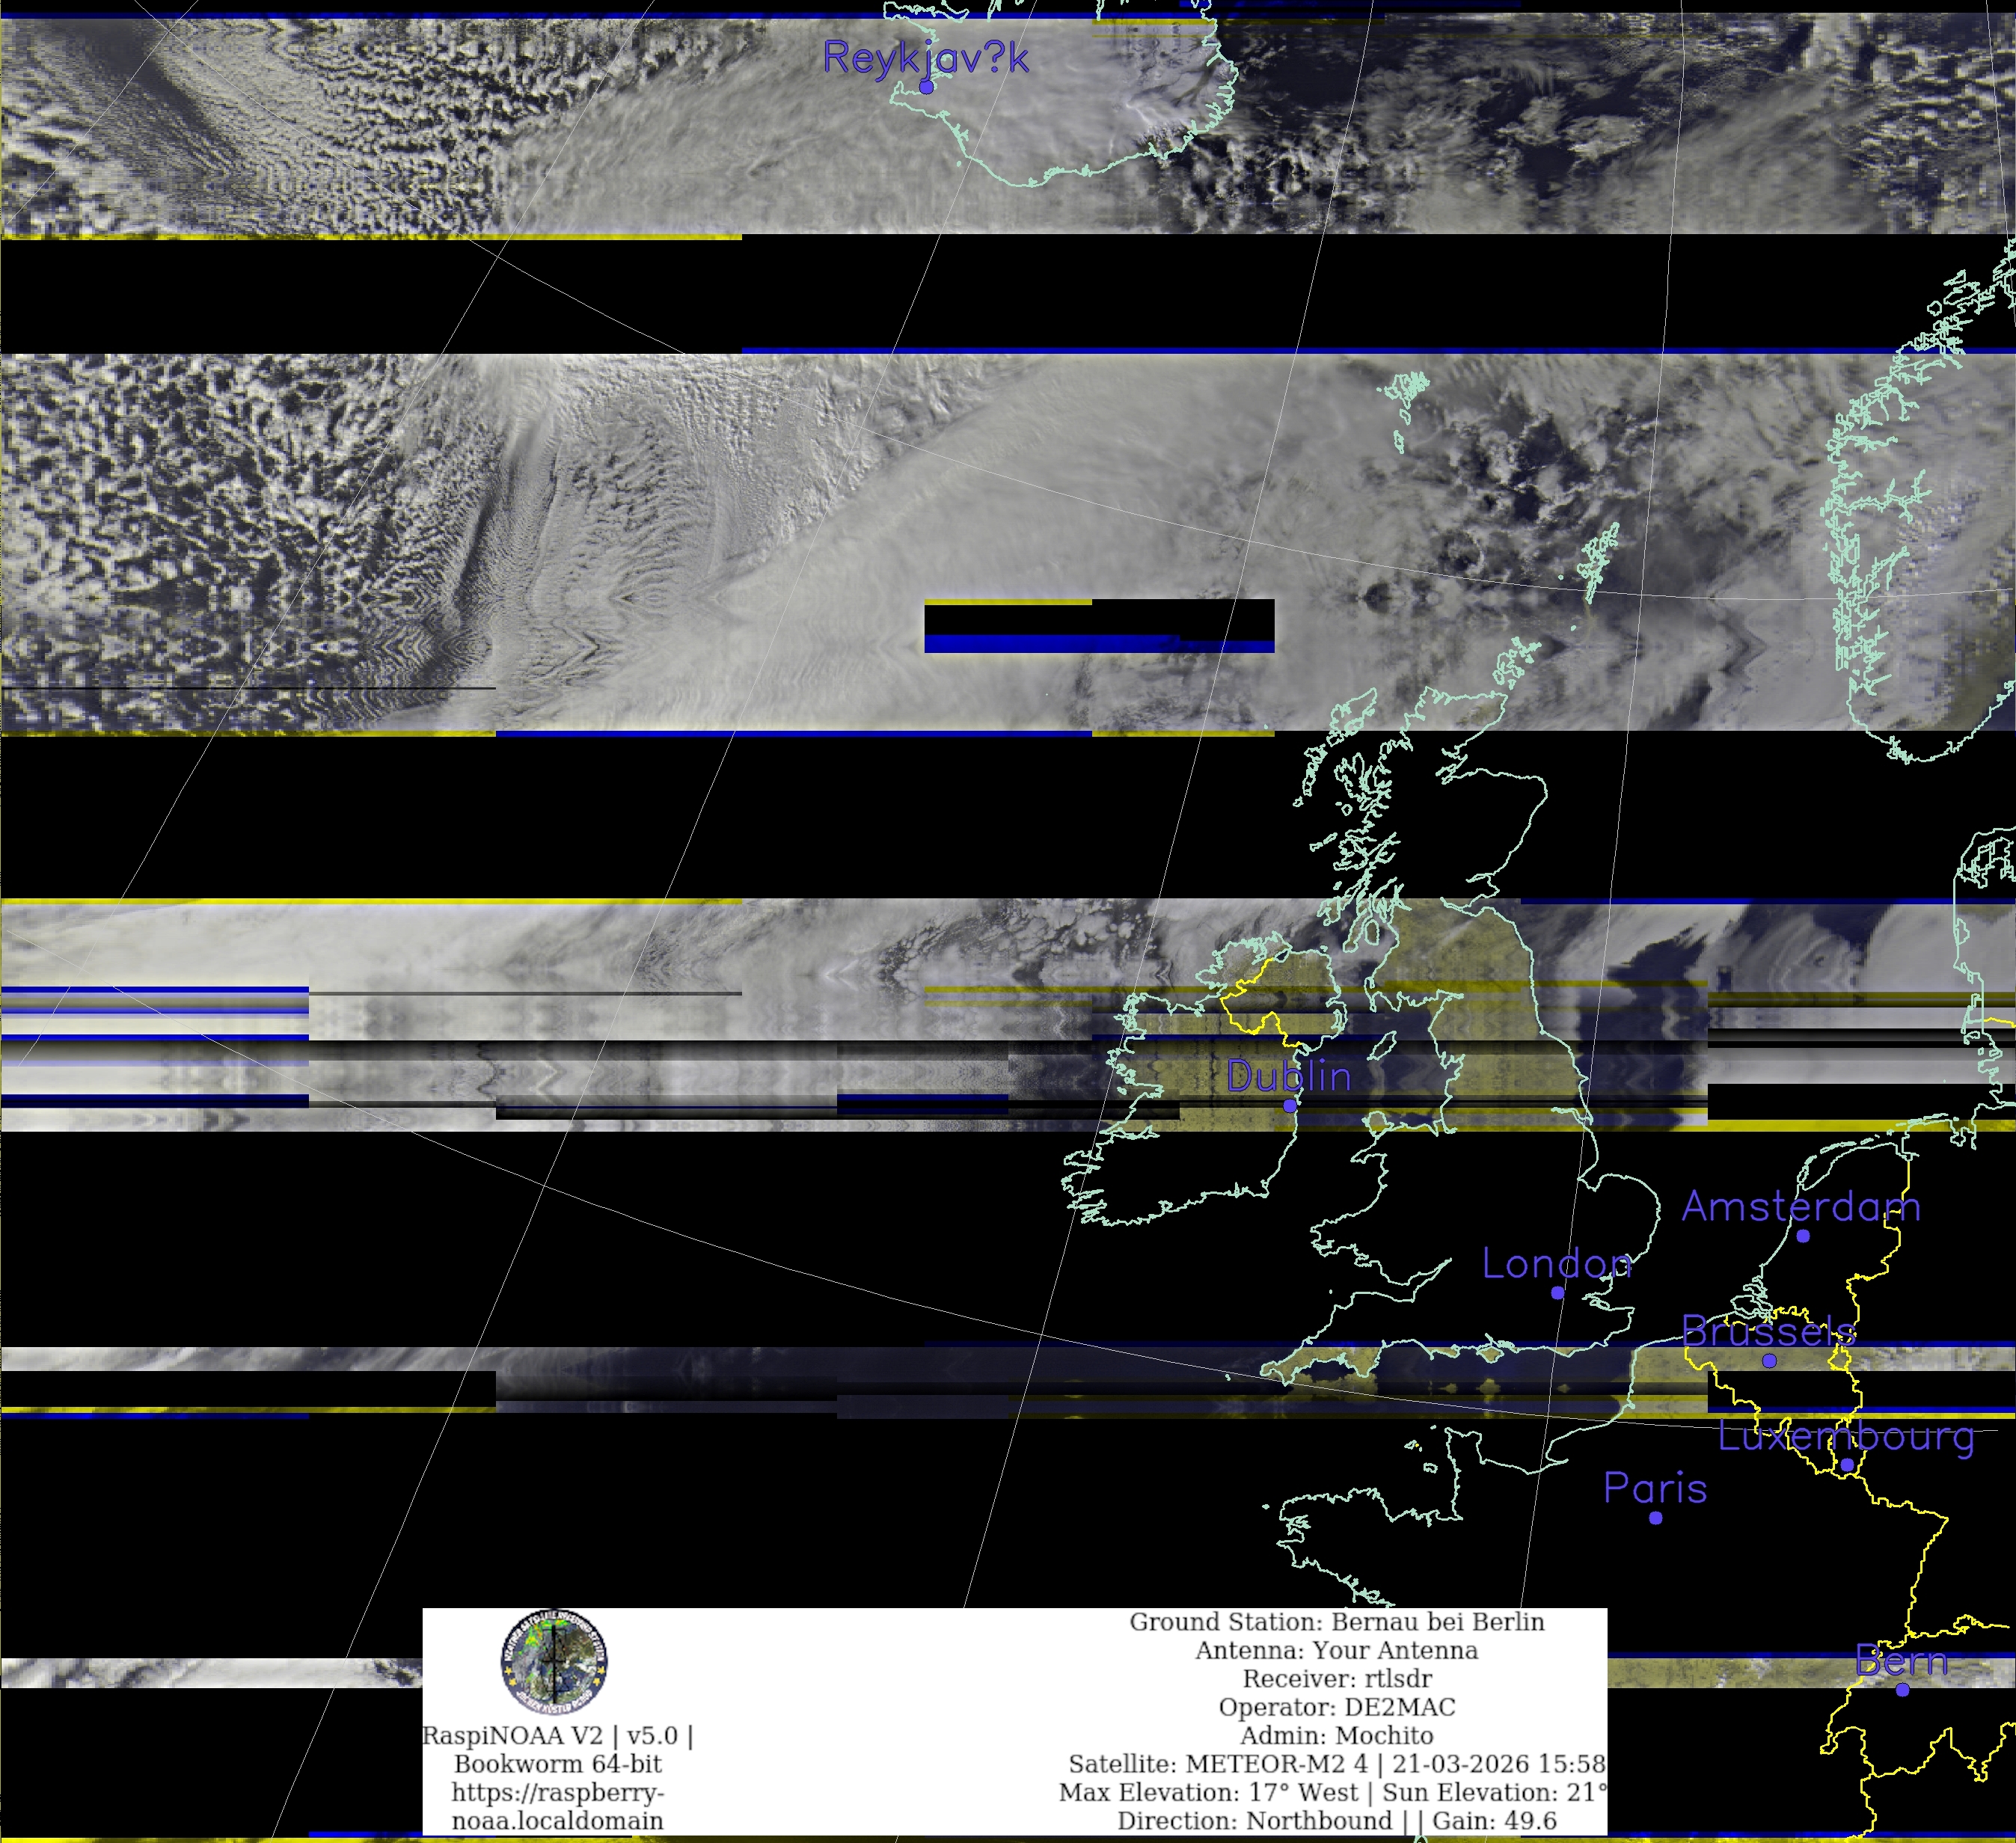This screenshot has width=2016, height=1843.
Task: Click the Dublin city marker dot
Action: 1290,1106
